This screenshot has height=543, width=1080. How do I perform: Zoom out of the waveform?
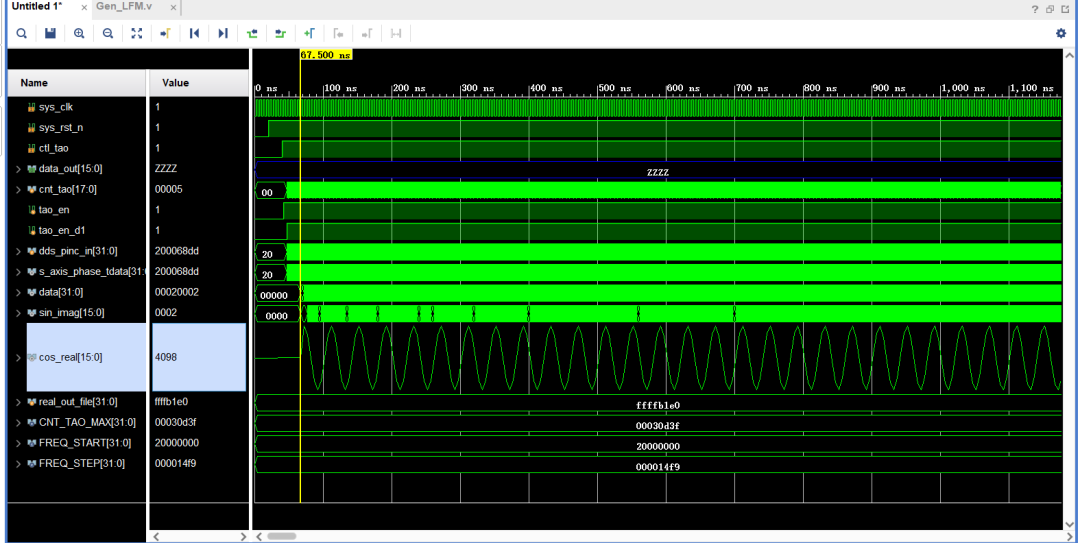[x=108, y=33]
